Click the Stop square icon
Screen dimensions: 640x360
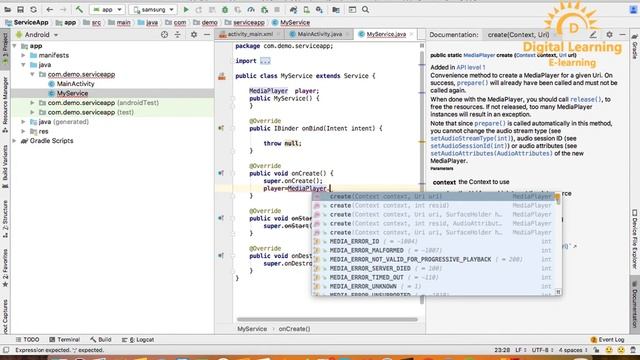point(277,9)
